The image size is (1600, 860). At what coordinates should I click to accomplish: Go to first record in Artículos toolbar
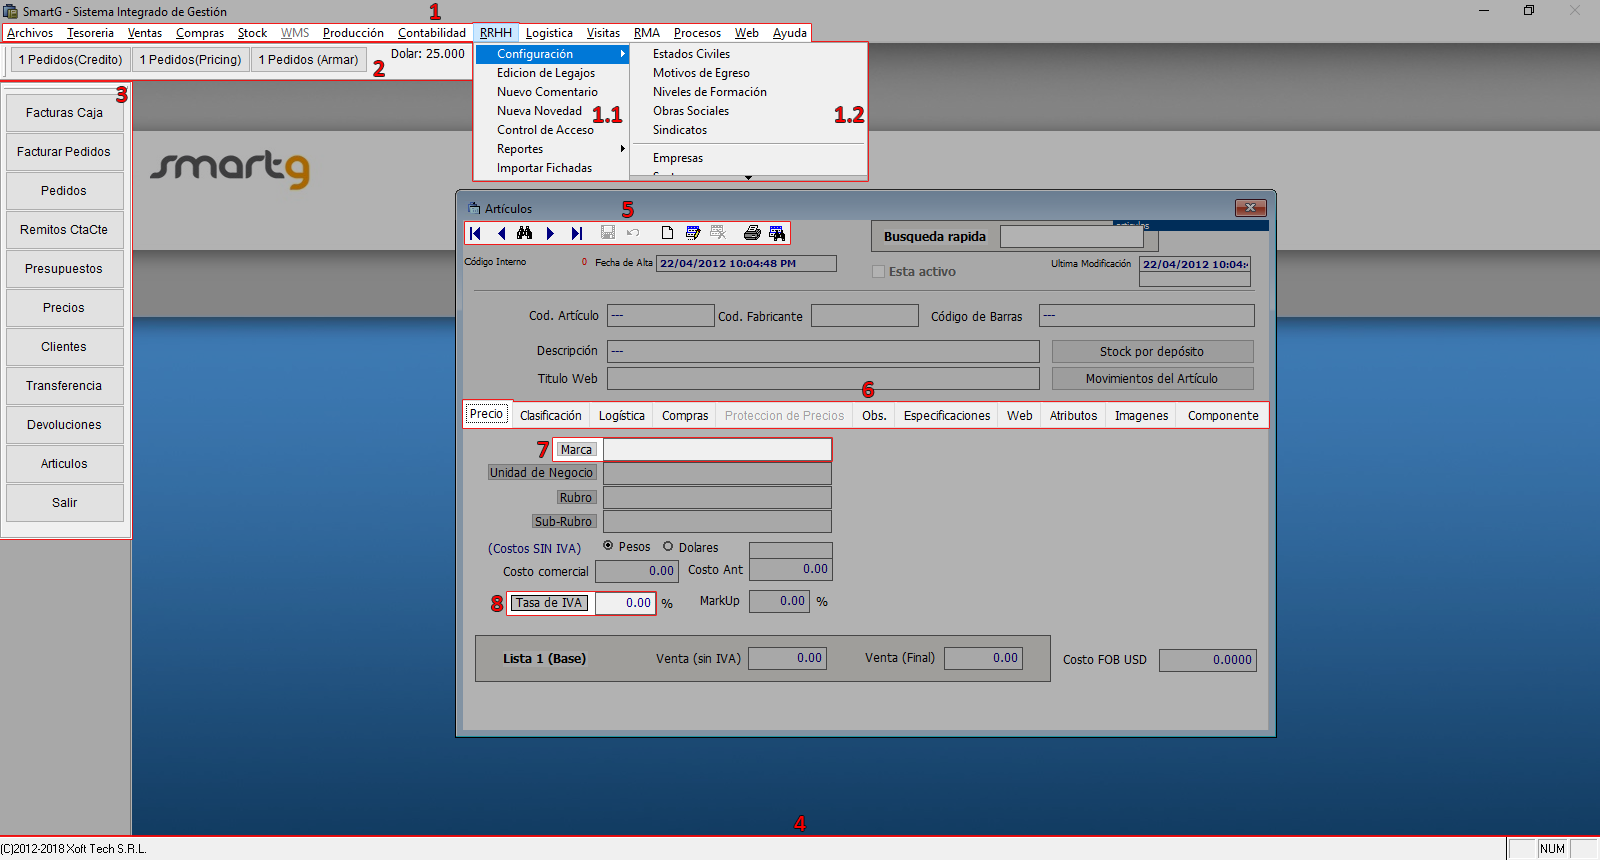[476, 233]
